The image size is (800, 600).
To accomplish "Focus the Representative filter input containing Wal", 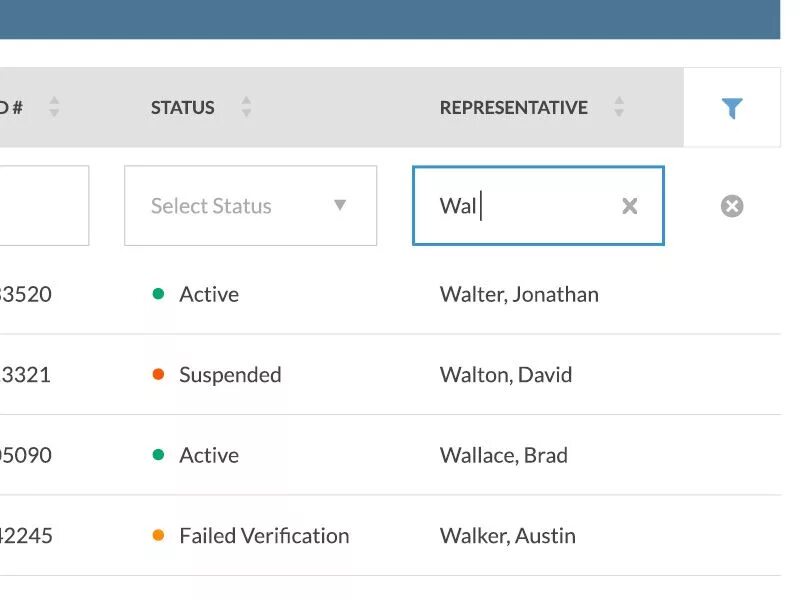I will (x=538, y=206).
